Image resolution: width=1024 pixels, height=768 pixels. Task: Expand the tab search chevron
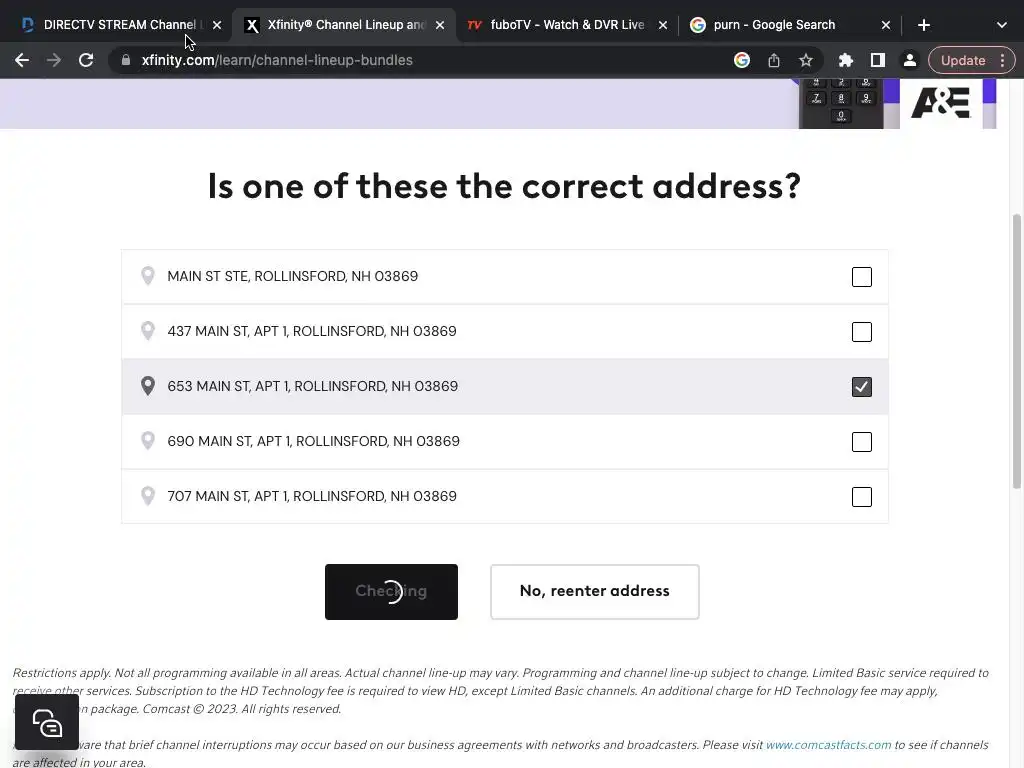tap(1001, 25)
